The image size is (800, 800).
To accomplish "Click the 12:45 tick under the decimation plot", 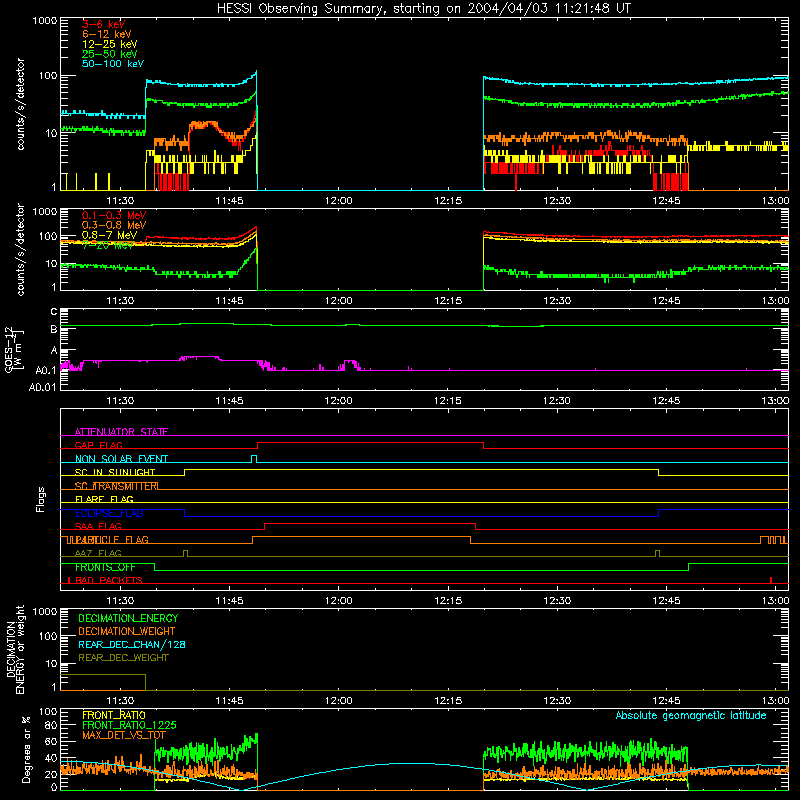I will tap(666, 701).
